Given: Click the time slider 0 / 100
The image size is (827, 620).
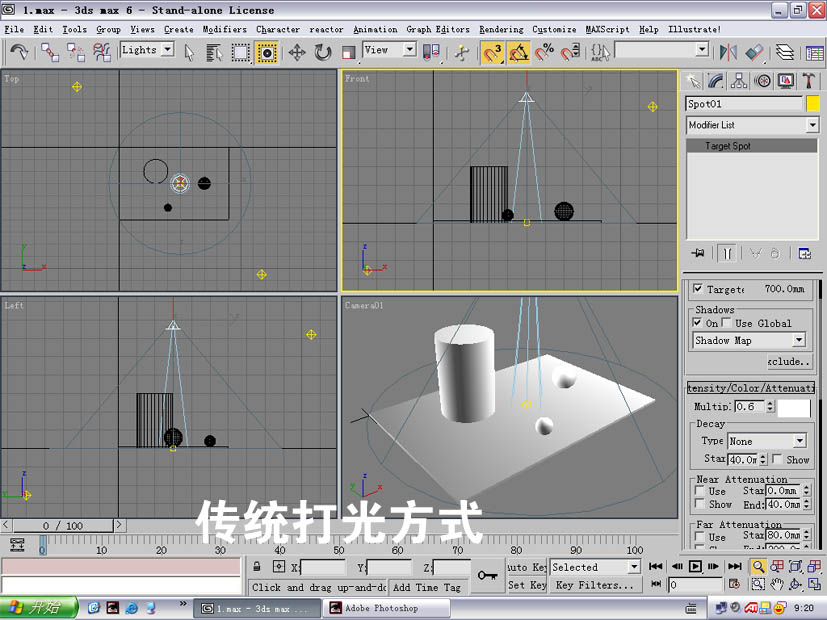Looking at the screenshot, I should 63,526.
